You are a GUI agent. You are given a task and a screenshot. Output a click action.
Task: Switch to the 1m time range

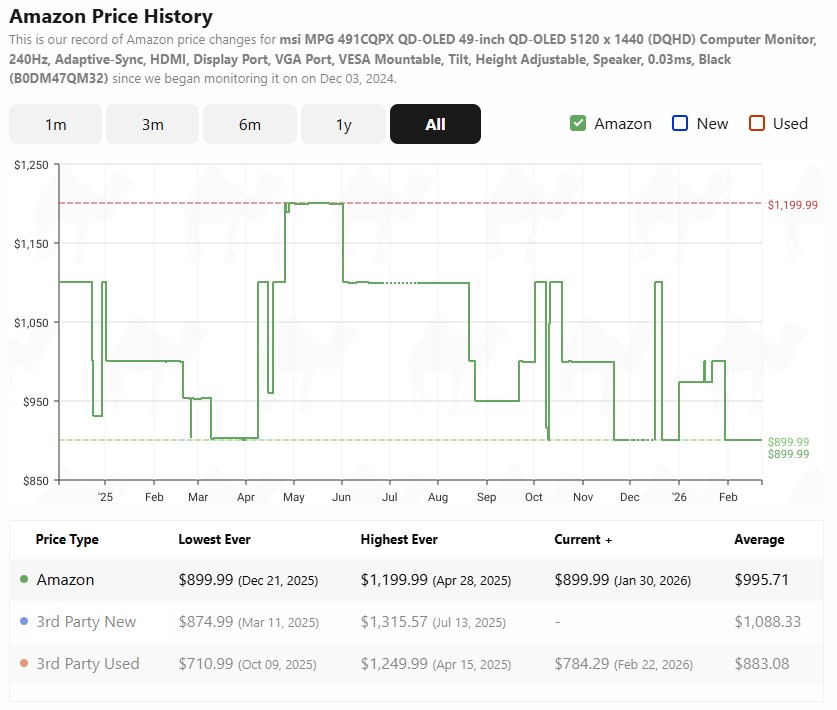click(x=56, y=124)
